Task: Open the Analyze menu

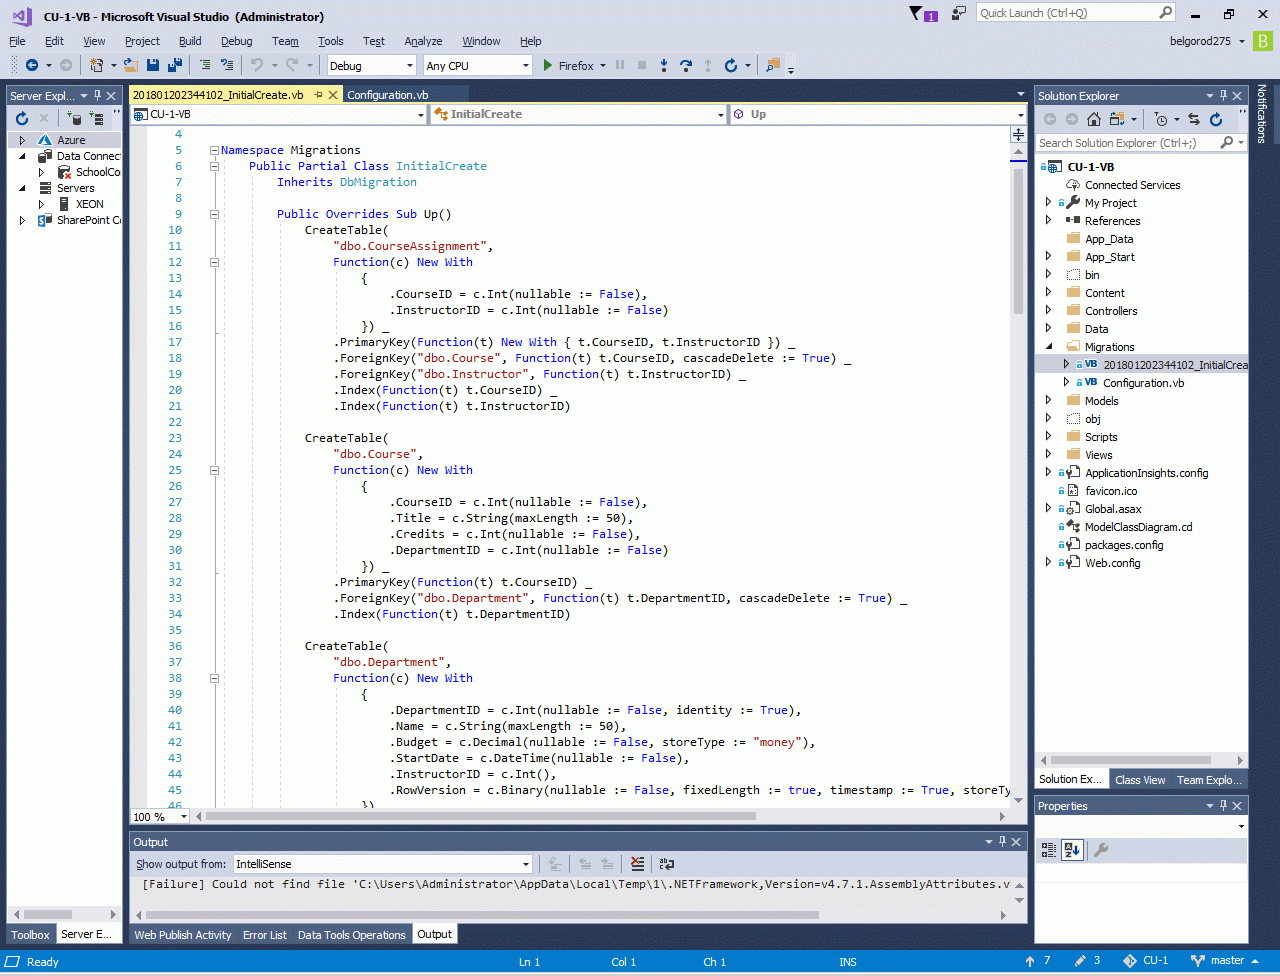Action: [x=422, y=41]
